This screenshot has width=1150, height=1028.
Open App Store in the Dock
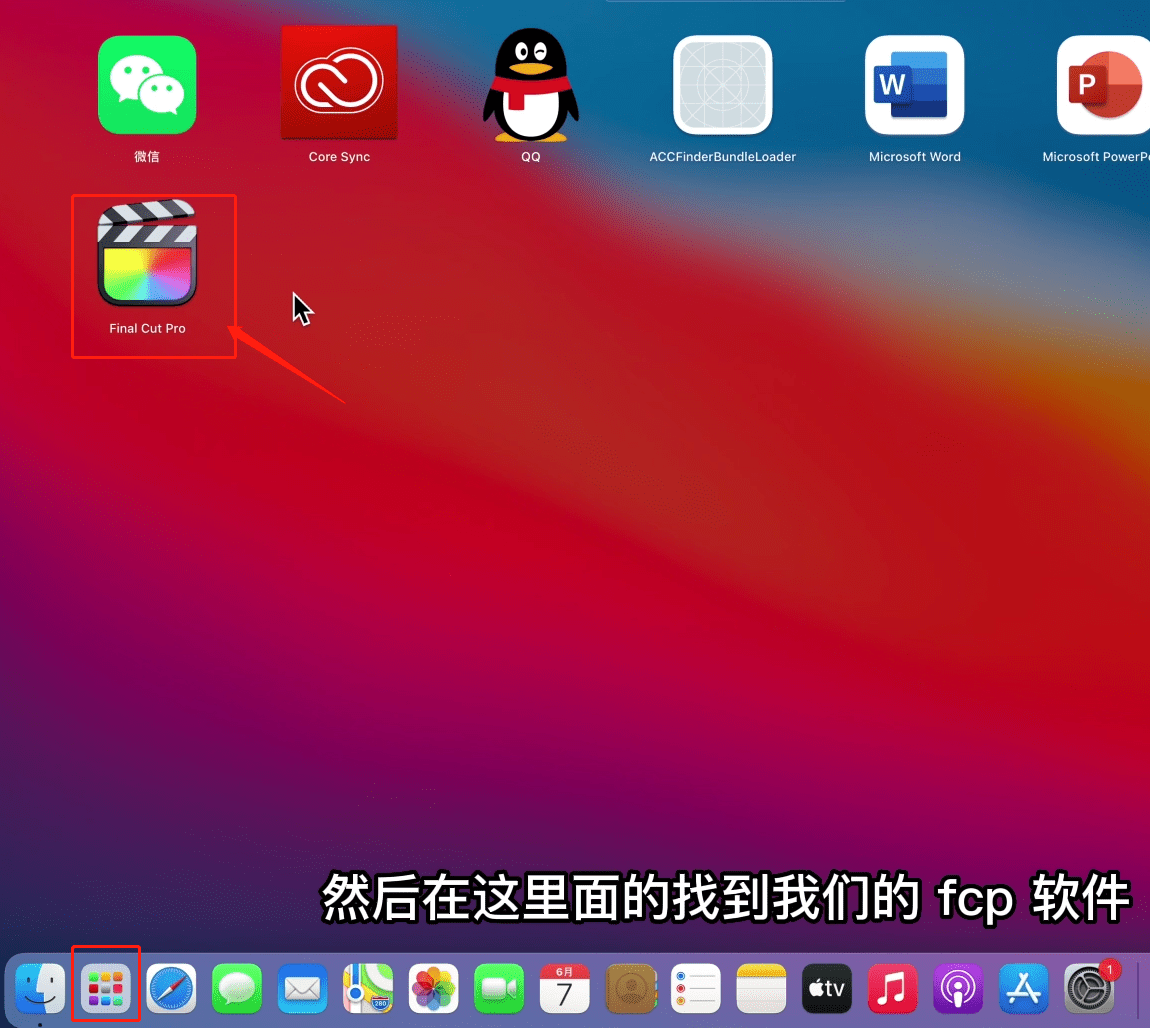point(1023,988)
